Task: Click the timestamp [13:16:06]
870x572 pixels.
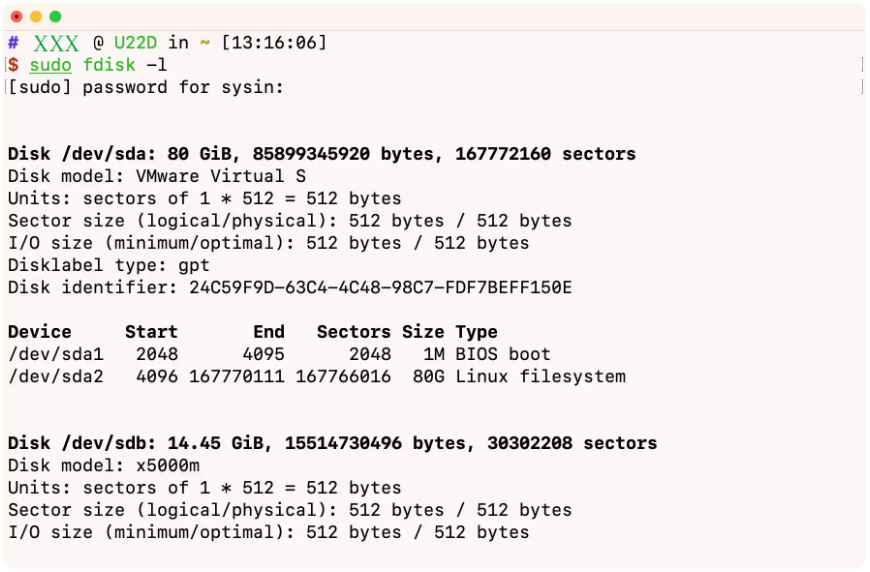Action: (x=274, y=42)
